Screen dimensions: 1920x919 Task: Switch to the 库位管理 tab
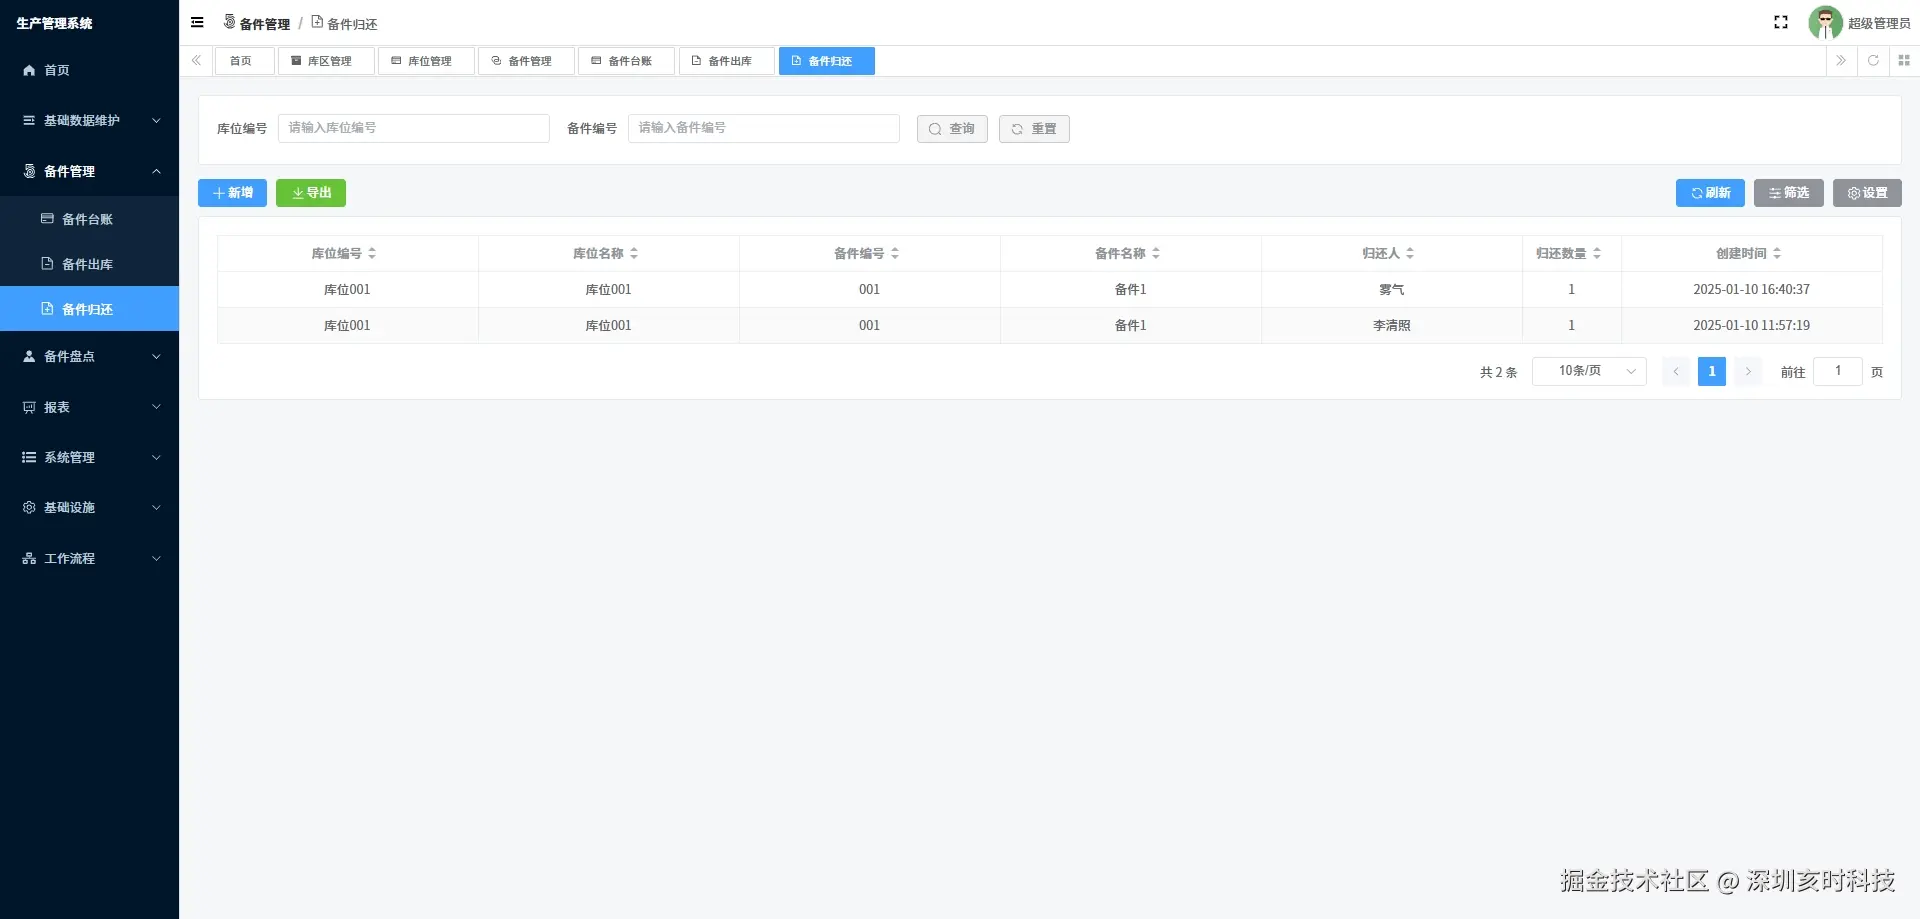coord(426,61)
